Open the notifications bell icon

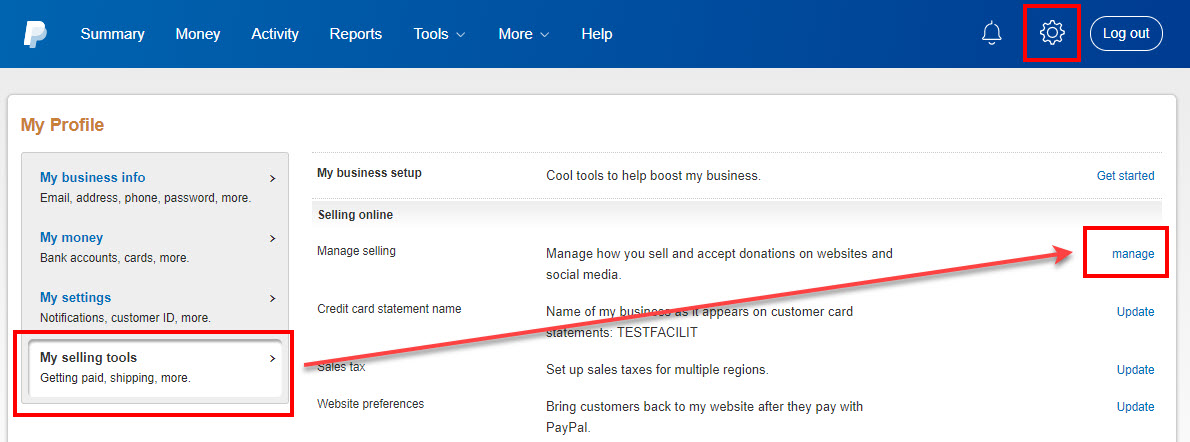(x=991, y=33)
